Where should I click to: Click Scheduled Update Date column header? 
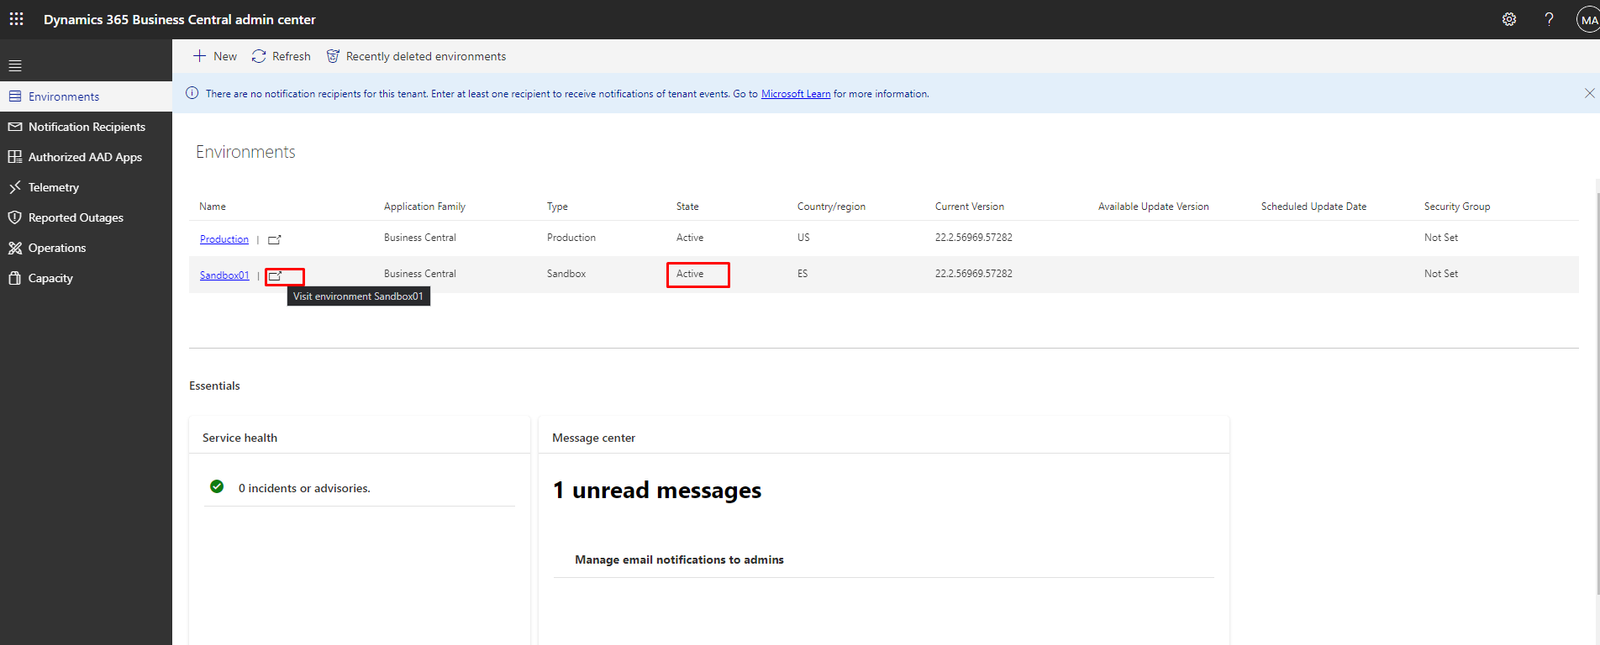pos(1313,206)
